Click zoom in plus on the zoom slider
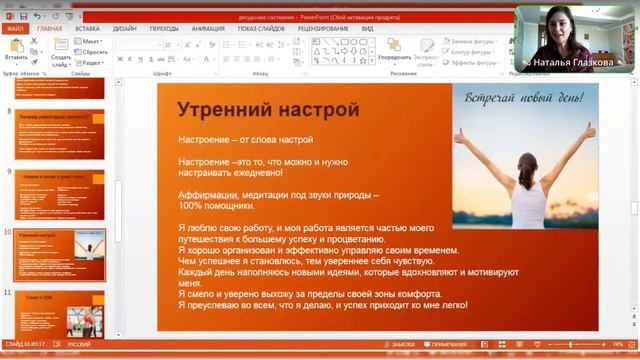This screenshot has height=360, width=640. point(603,344)
